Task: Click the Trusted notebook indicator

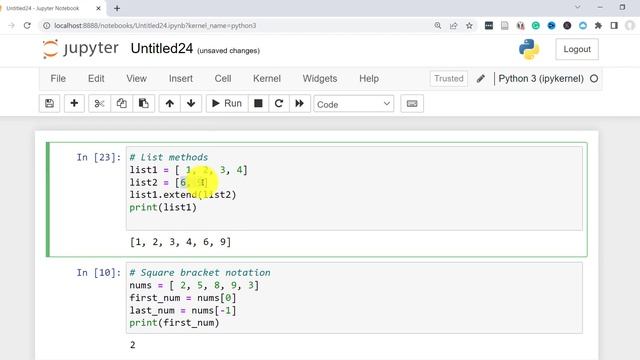Action: [x=449, y=78]
